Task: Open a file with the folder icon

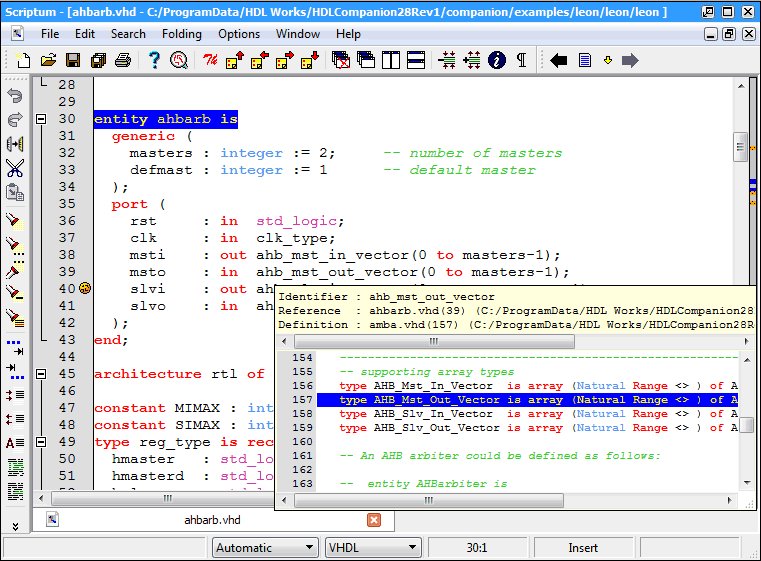Action: 47,60
